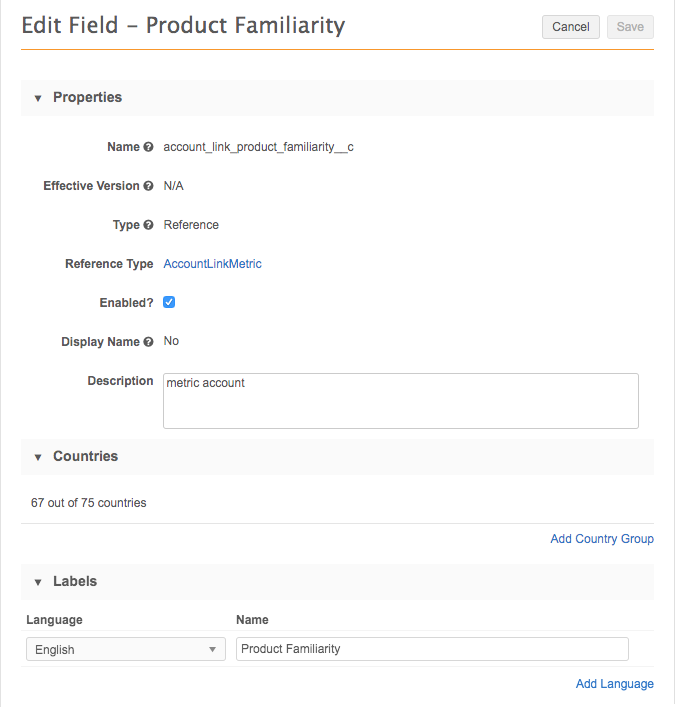The width and height of the screenshot is (675, 707).
Task: Uncheck the Enabled? checkbox
Action: 170,302
